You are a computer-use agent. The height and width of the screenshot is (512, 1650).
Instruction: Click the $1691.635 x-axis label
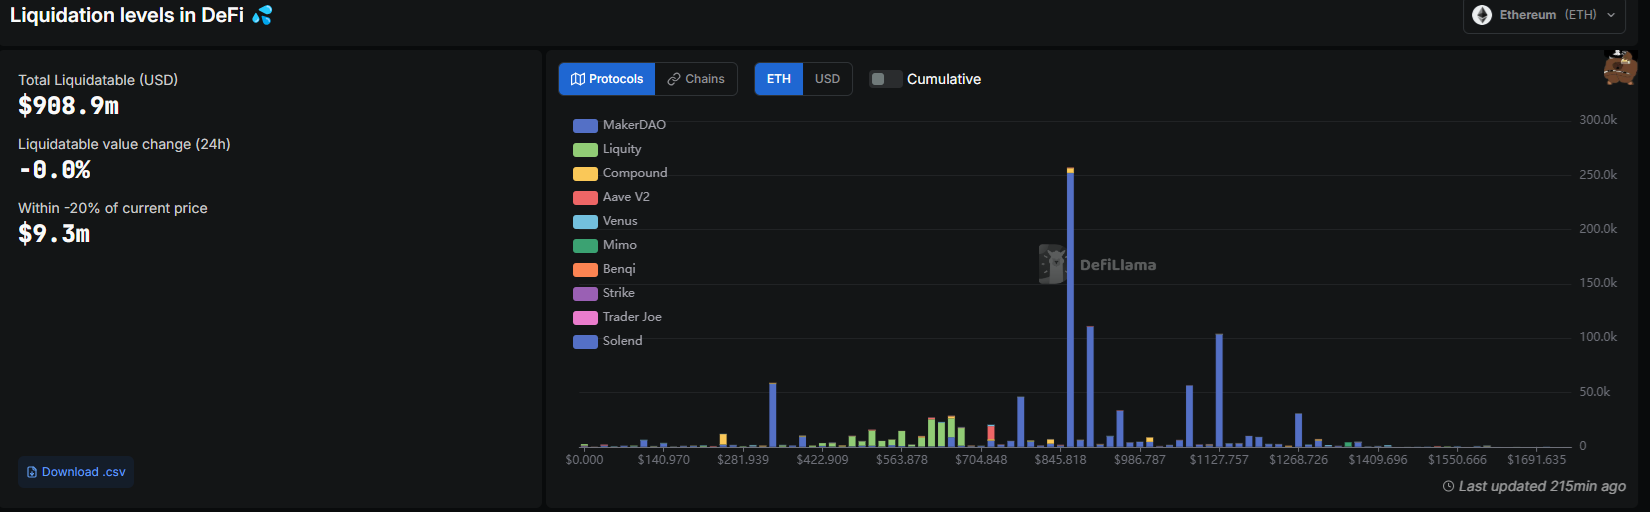click(1536, 460)
